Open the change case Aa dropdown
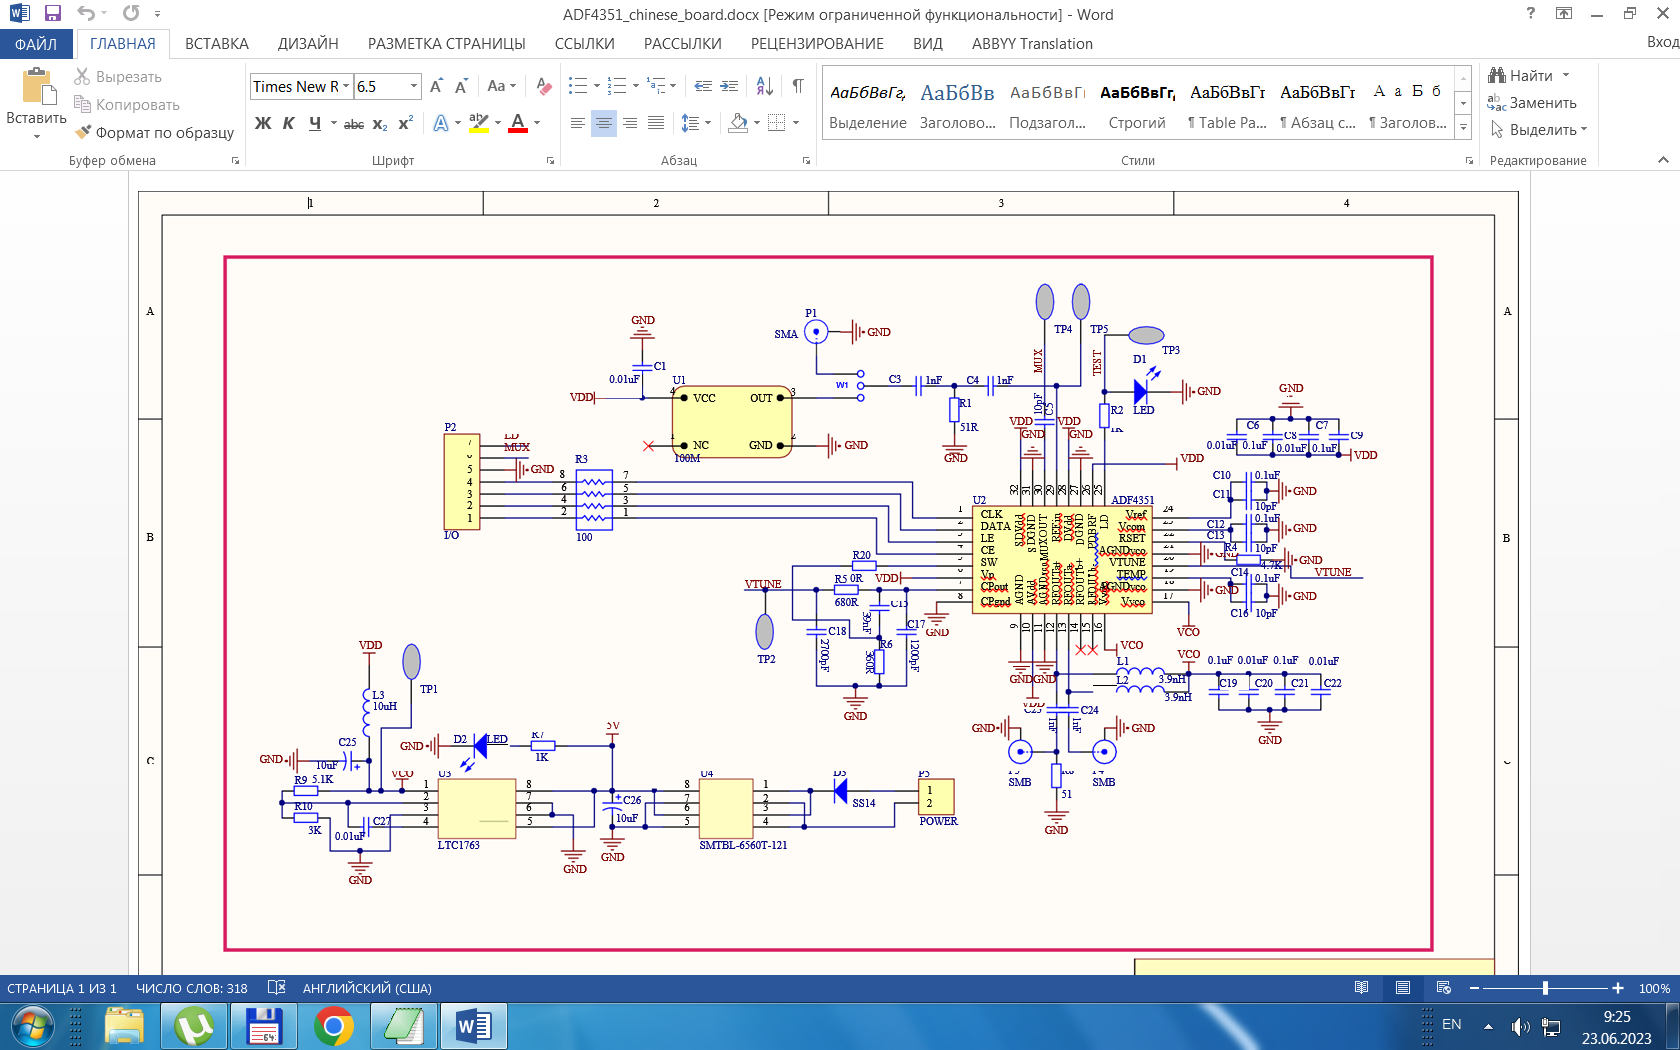This screenshot has height=1050, width=1680. click(502, 87)
